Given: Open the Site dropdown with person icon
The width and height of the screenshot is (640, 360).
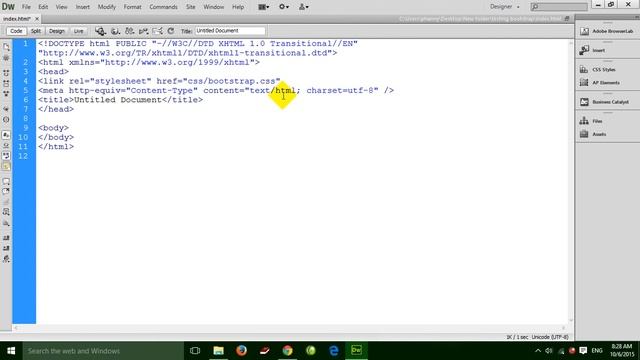Looking at the screenshot, I should (x=304, y=7).
